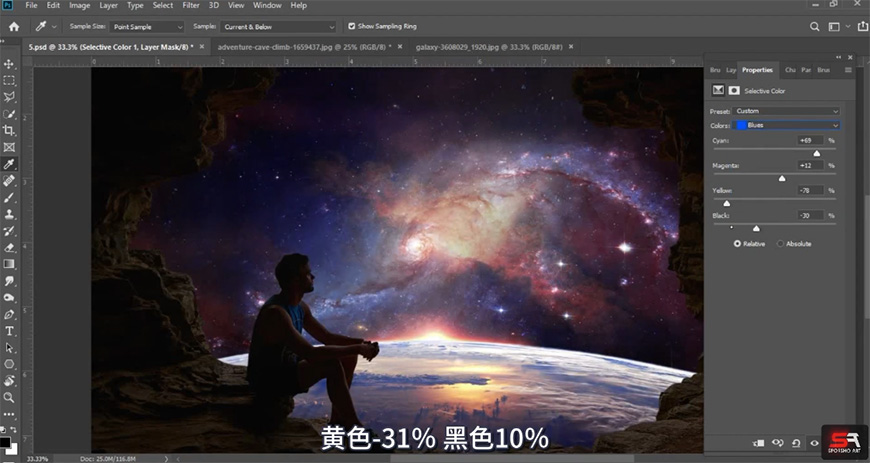Open the File menu
870x463 pixels.
(31, 6)
